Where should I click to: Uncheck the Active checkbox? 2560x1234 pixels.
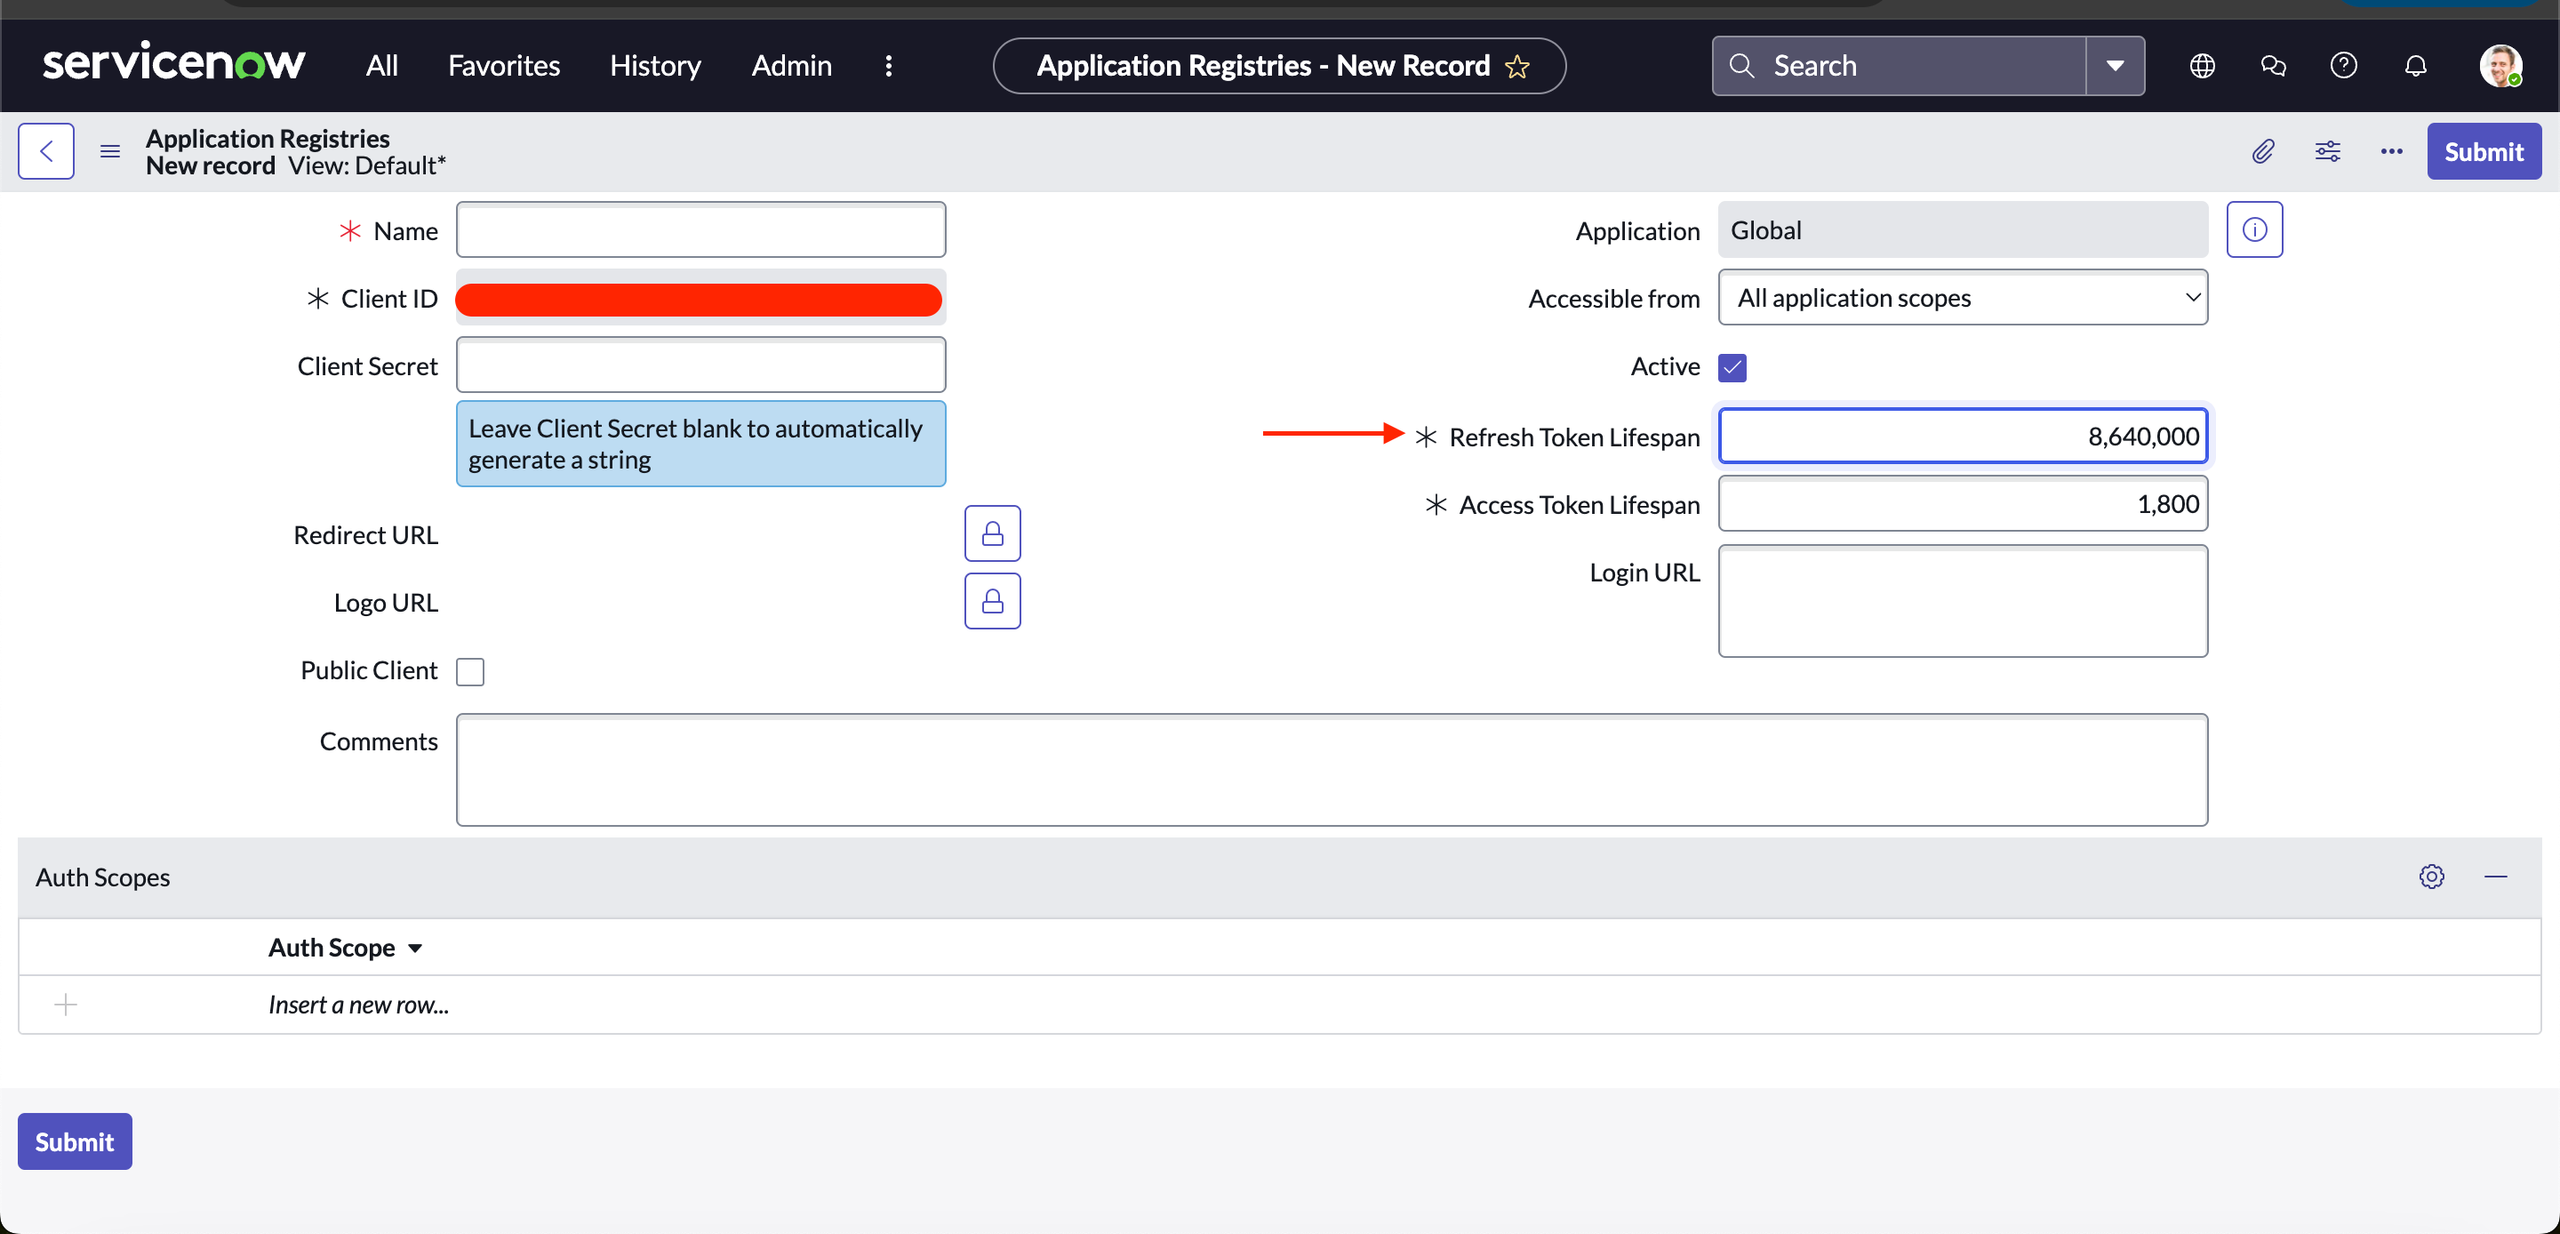[1732, 368]
